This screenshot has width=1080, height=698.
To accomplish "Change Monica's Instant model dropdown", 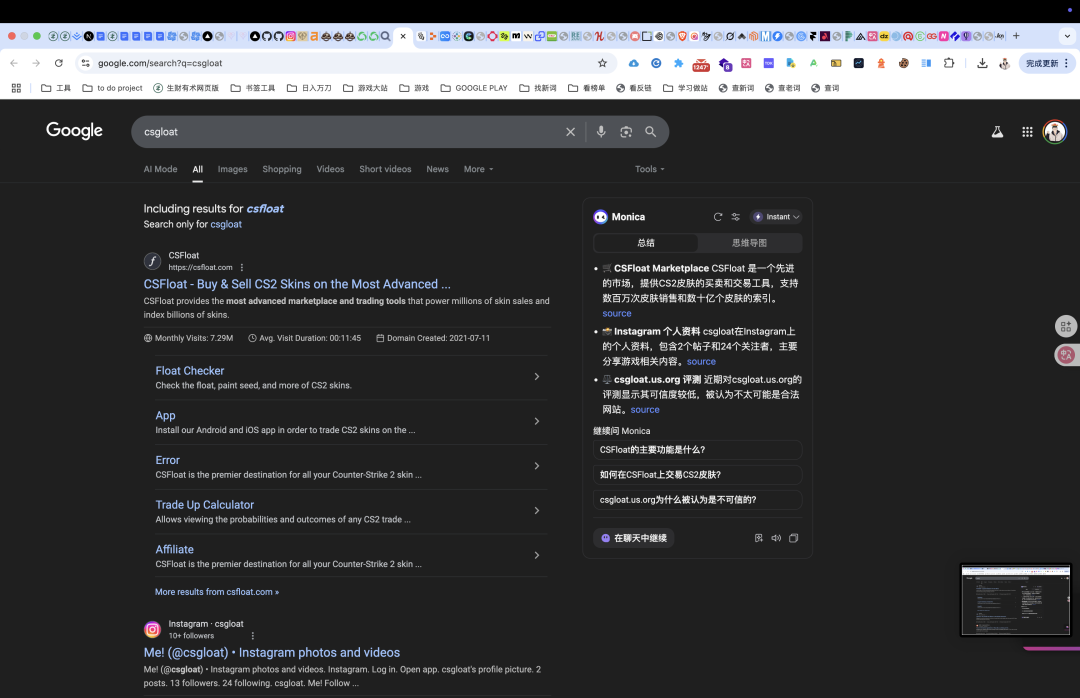I will (x=776, y=216).
